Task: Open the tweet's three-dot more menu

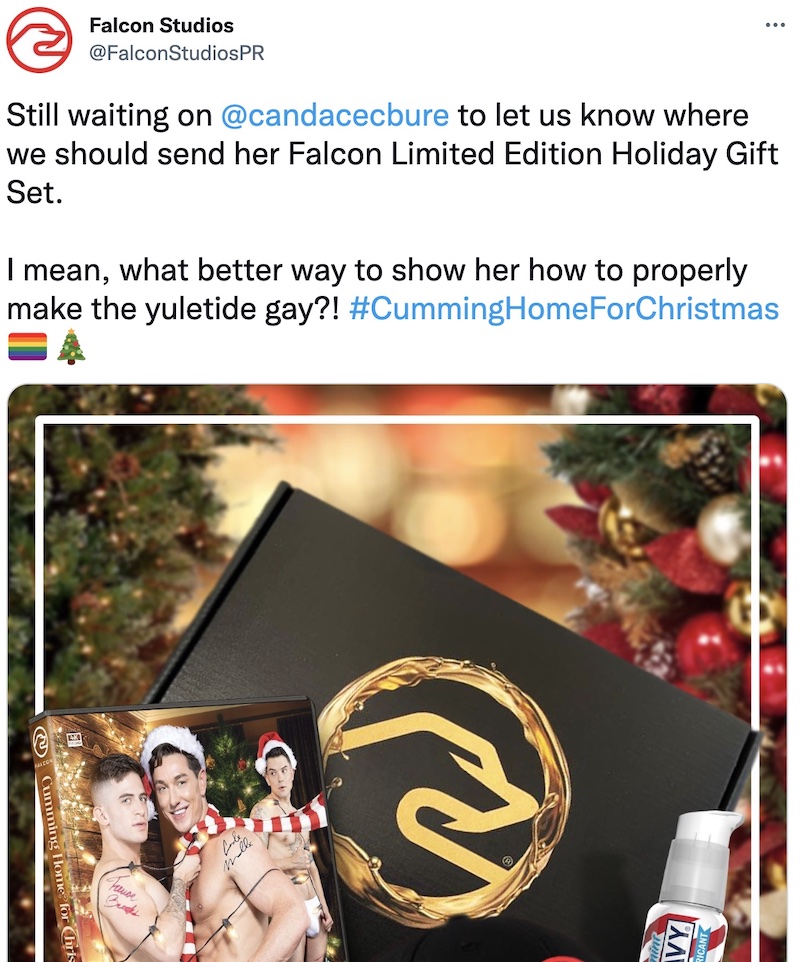Action: coord(775,25)
